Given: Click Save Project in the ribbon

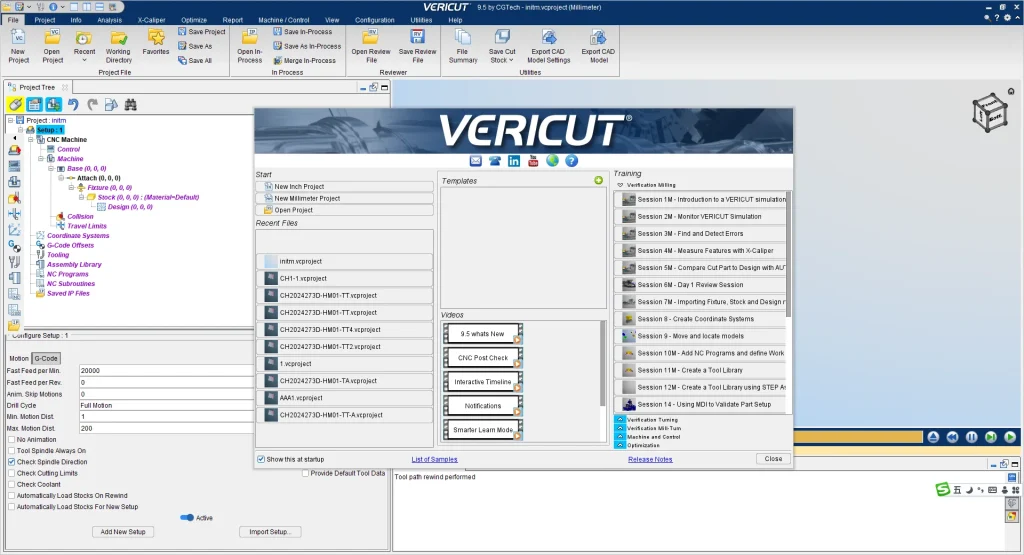Looking at the screenshot, I should point(201,31).
